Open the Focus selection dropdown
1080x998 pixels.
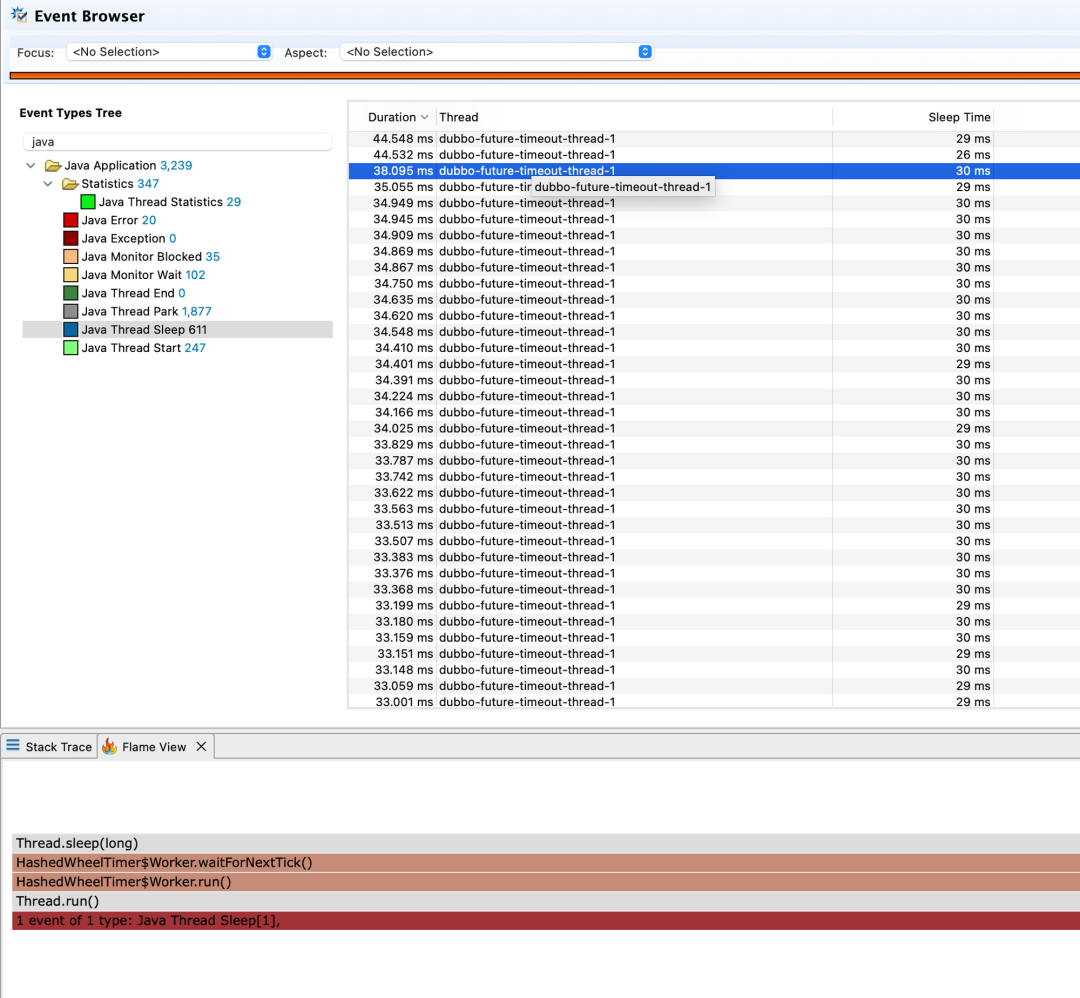tap(169, 52)
